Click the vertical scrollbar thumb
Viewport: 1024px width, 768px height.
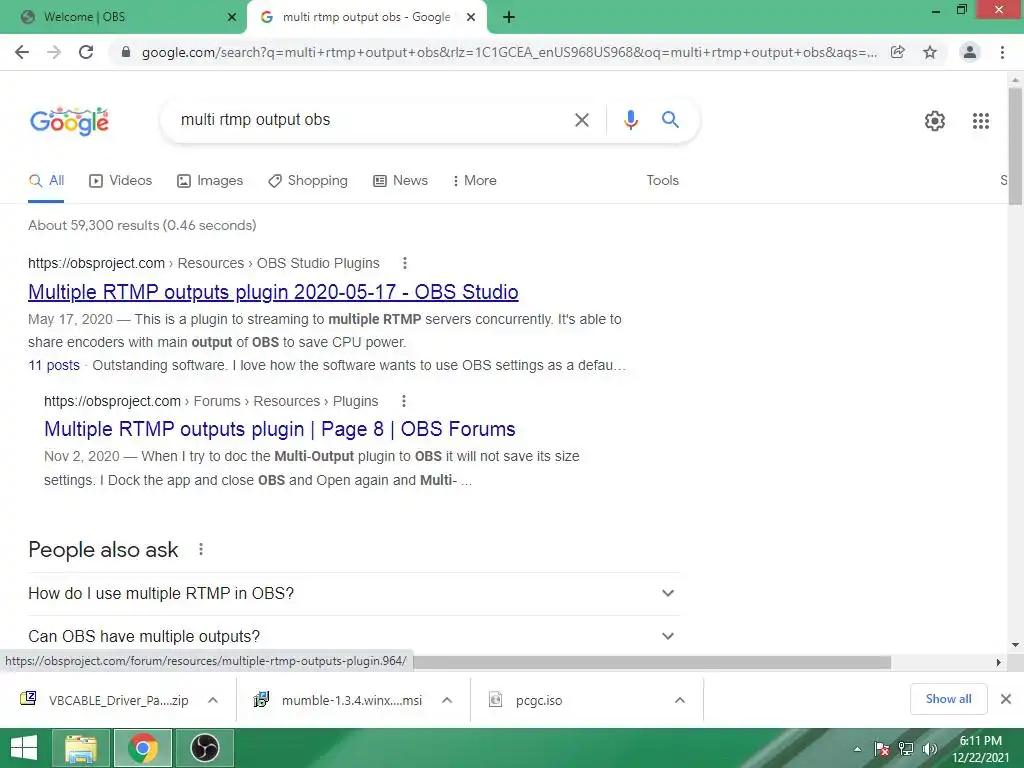click(x=1015, y=146)
